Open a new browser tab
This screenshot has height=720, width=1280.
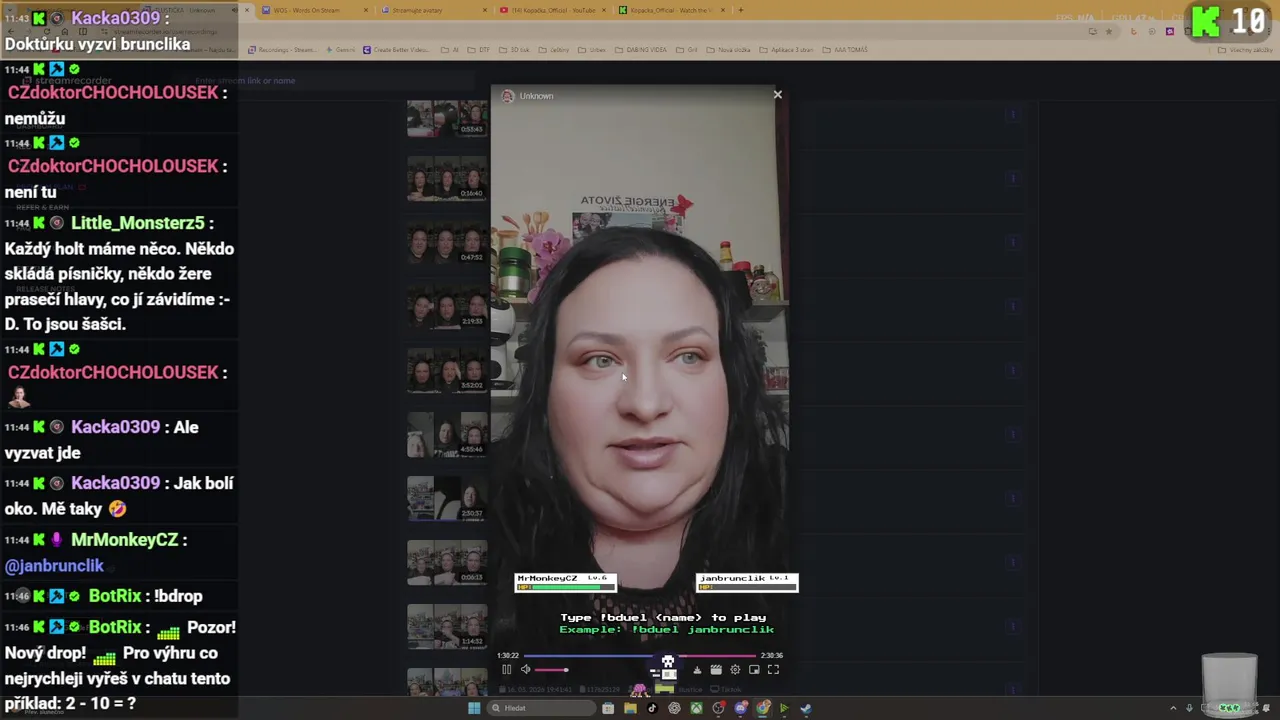pos(740,10)
